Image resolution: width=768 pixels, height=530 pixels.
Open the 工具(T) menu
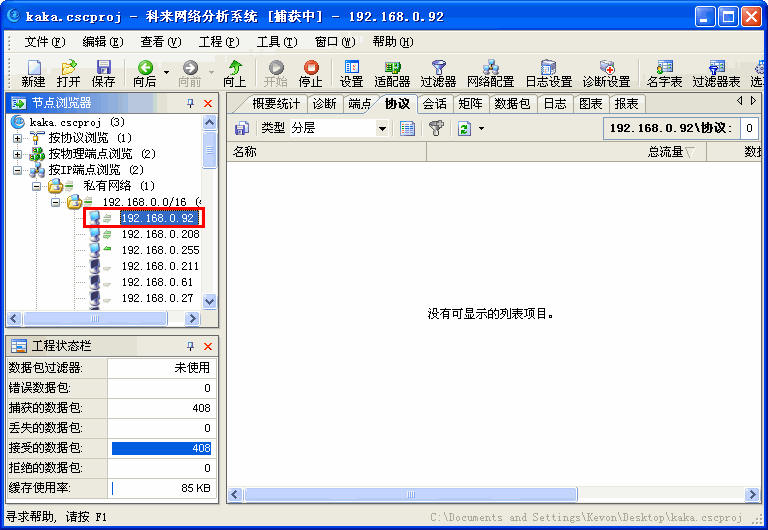[277, 42]
